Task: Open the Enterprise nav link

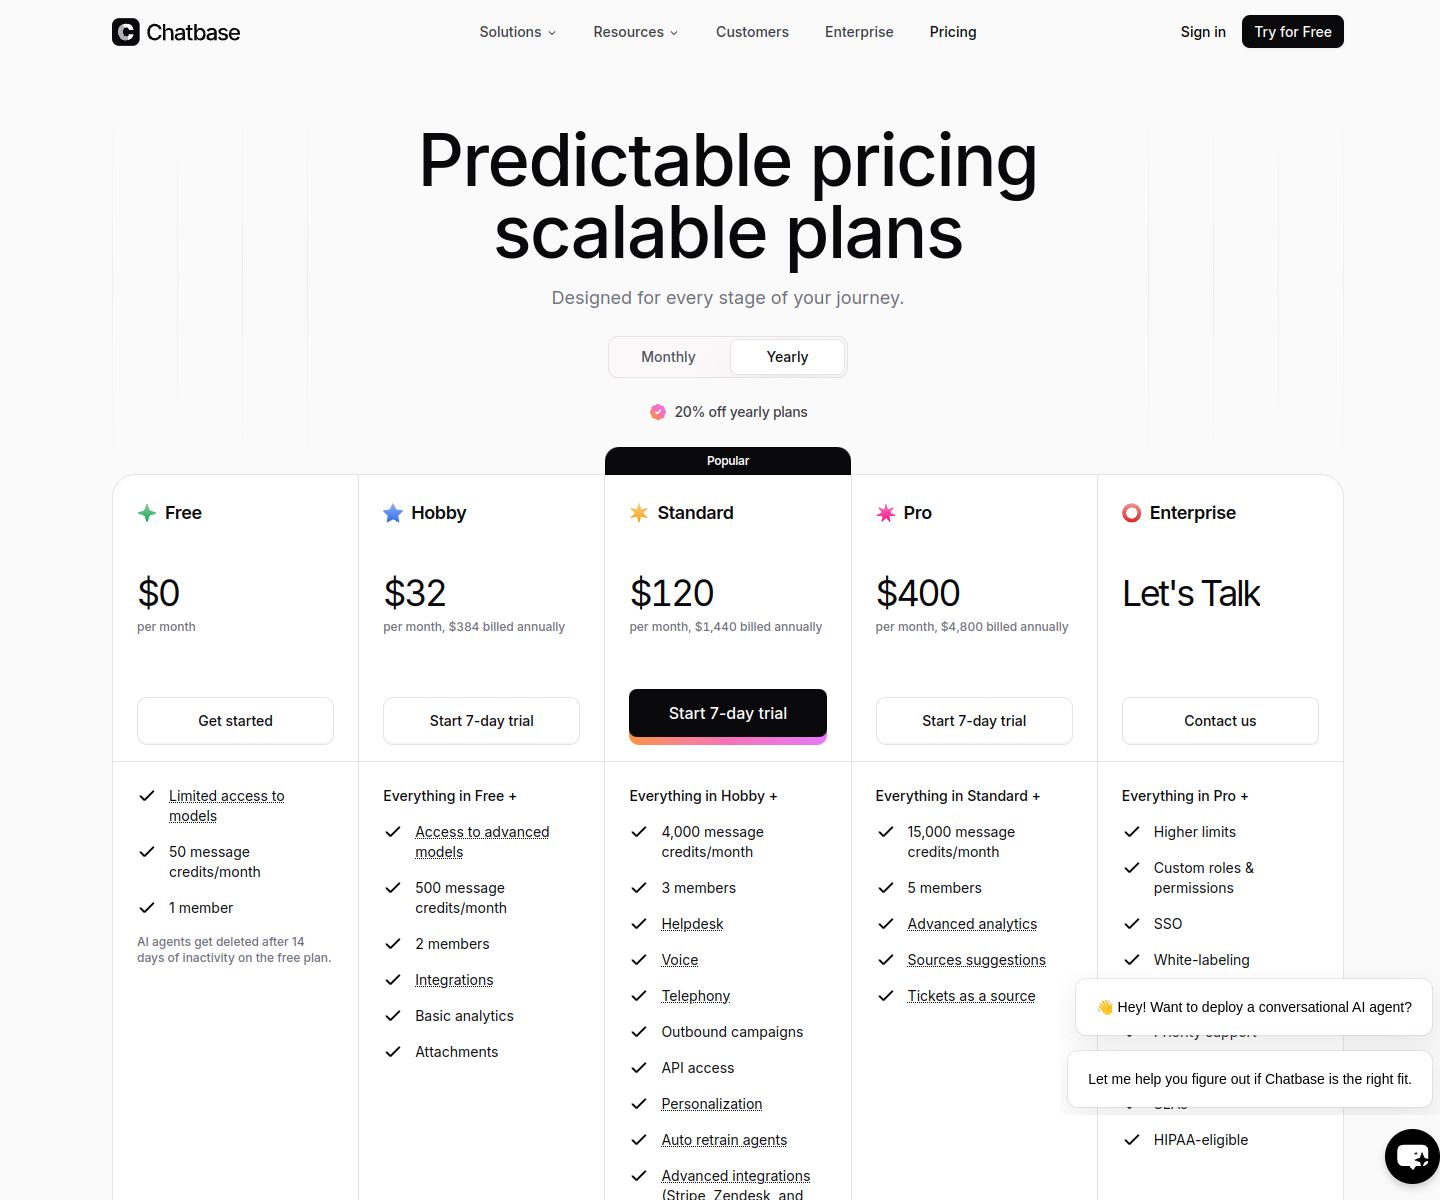Action: [x=859, y=32]
